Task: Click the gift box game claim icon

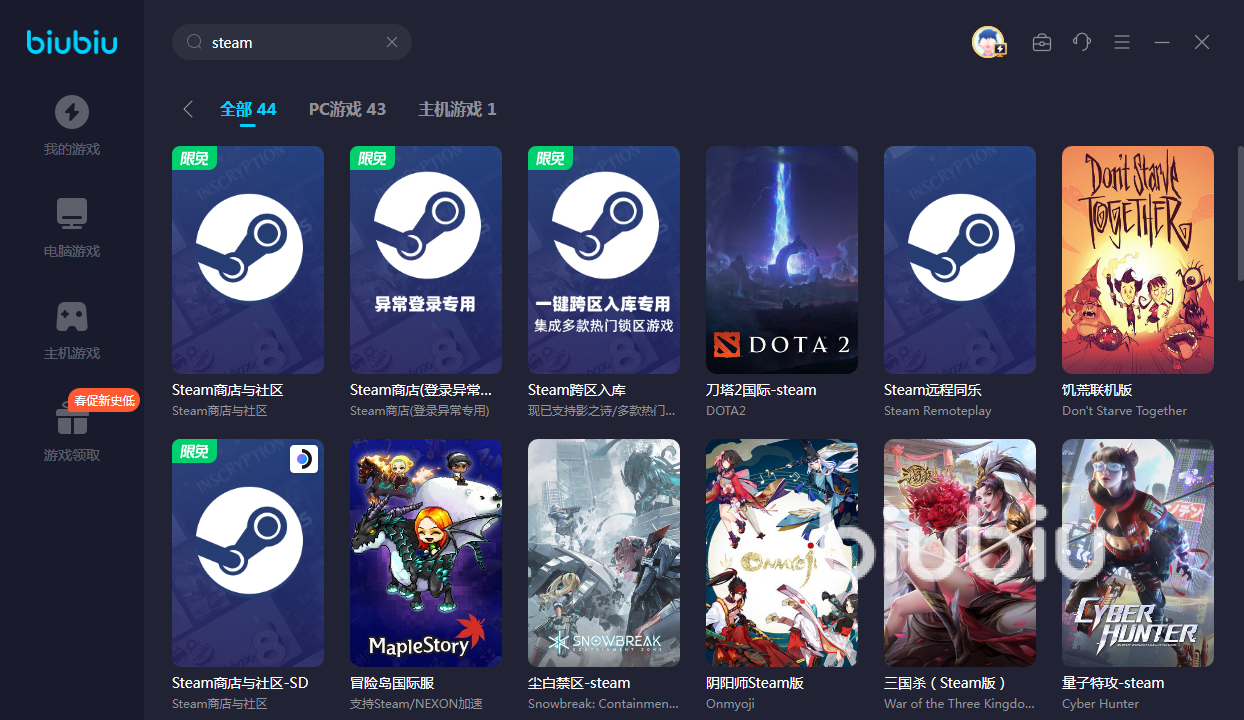Action: pyautogui.click(x=71, y=418)
